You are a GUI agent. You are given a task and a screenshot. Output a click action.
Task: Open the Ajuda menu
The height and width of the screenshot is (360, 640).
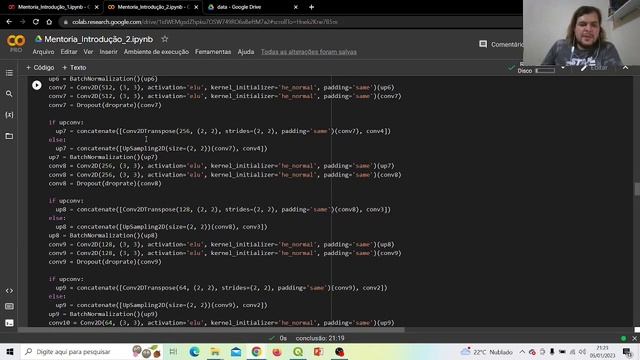[246, 52]
